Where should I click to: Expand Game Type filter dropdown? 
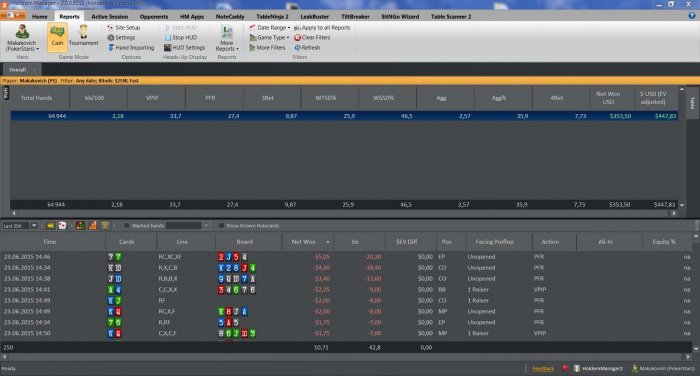click(269, 38)
